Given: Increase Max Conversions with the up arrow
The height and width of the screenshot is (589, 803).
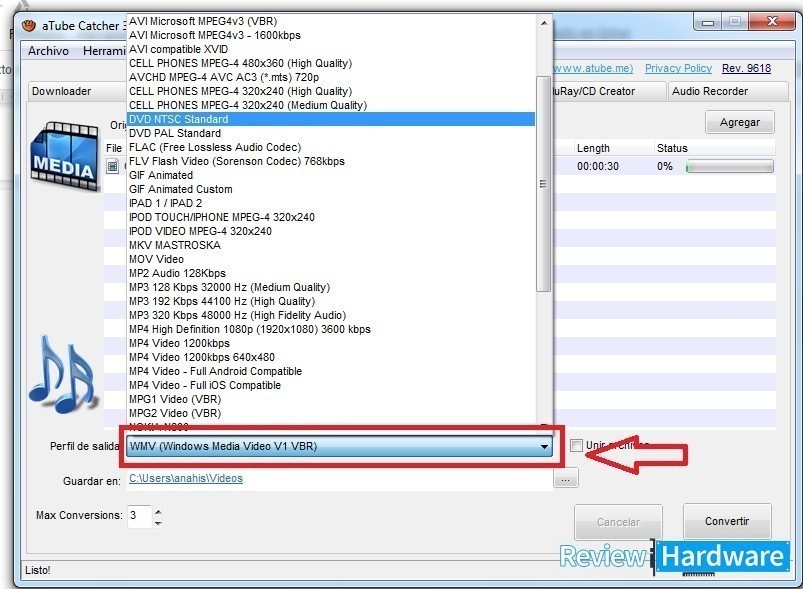Looking at the screenshot, I should (x=158, y=512).
